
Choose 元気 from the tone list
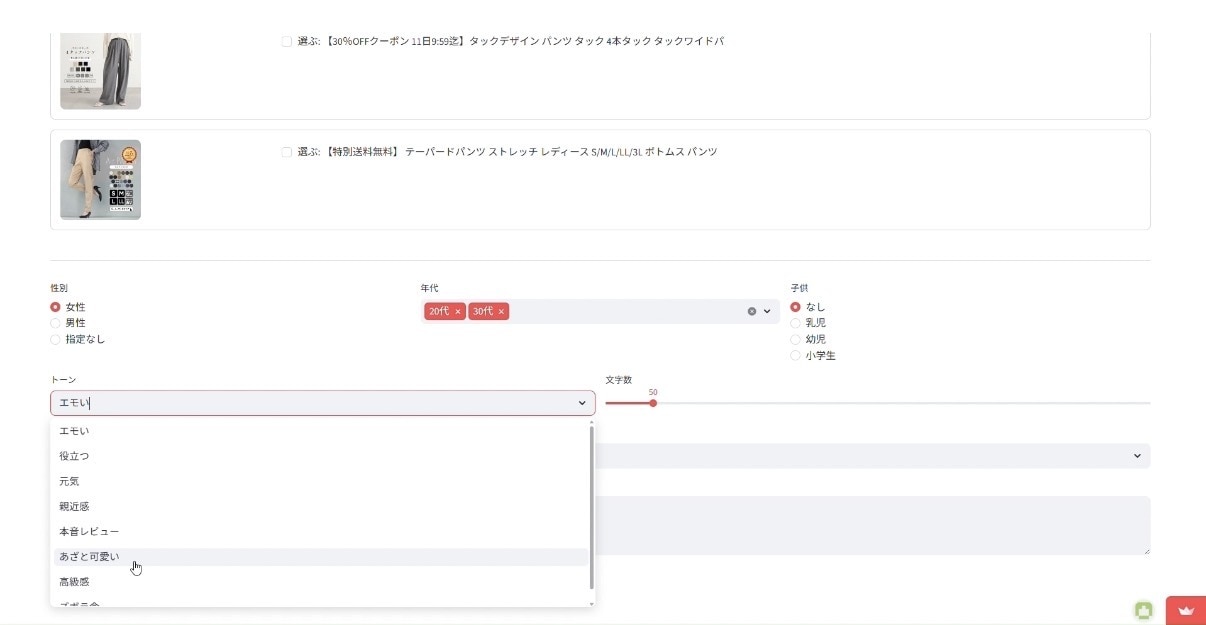[x=320, y=481]
